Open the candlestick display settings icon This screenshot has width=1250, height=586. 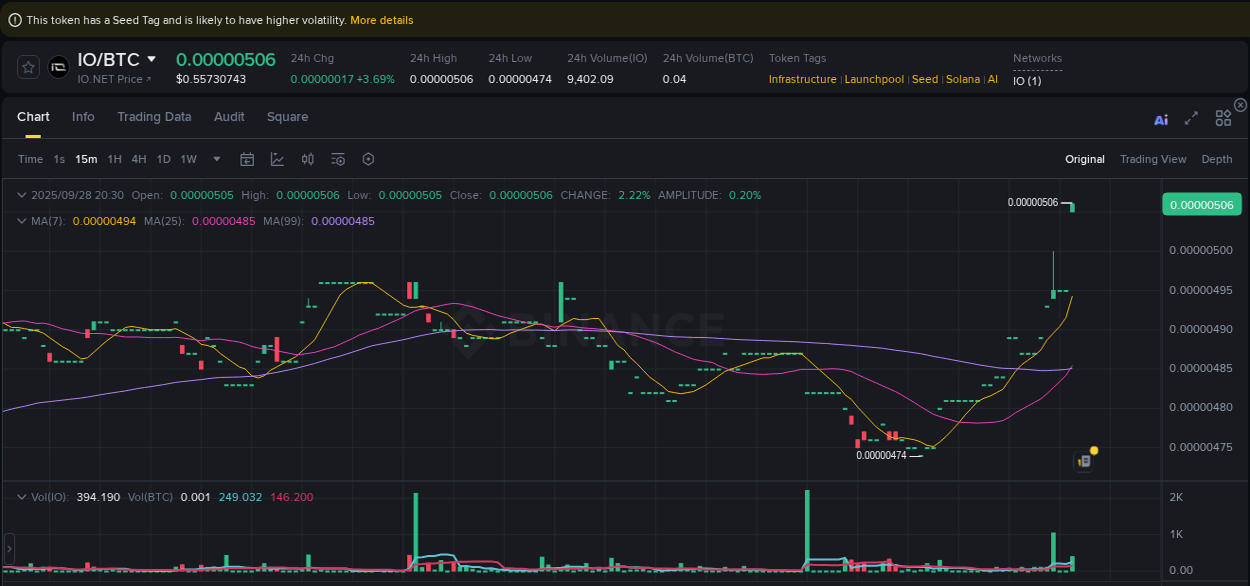[x=308, y=159]
